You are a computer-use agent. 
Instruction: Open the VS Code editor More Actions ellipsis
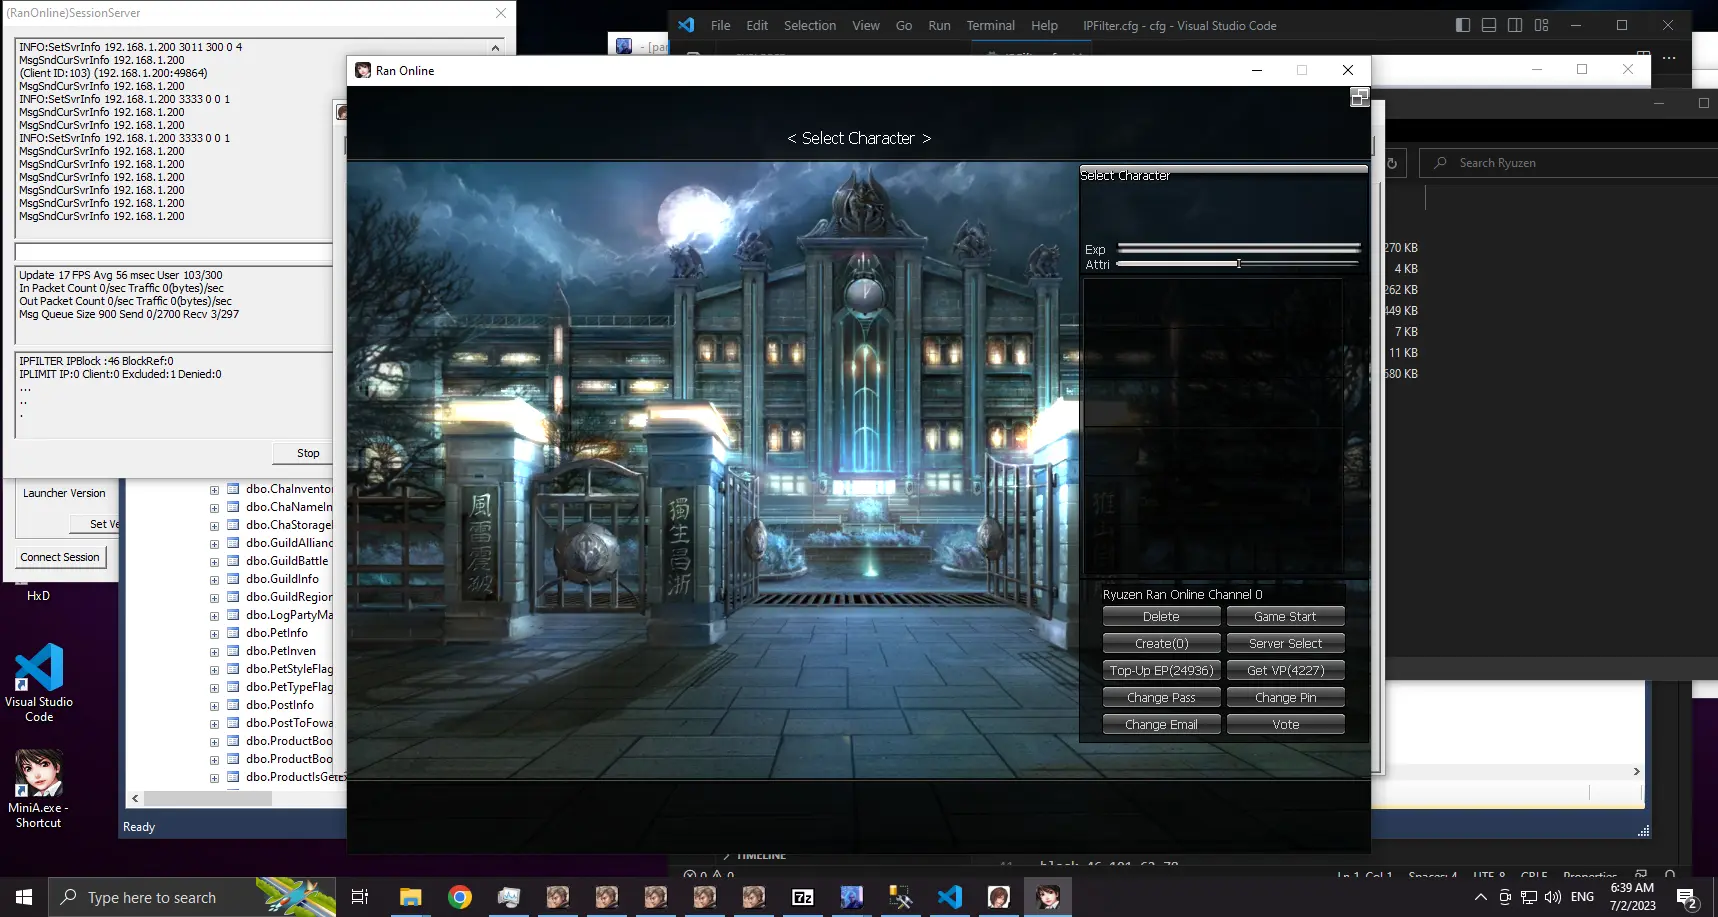click(1669, 58)
